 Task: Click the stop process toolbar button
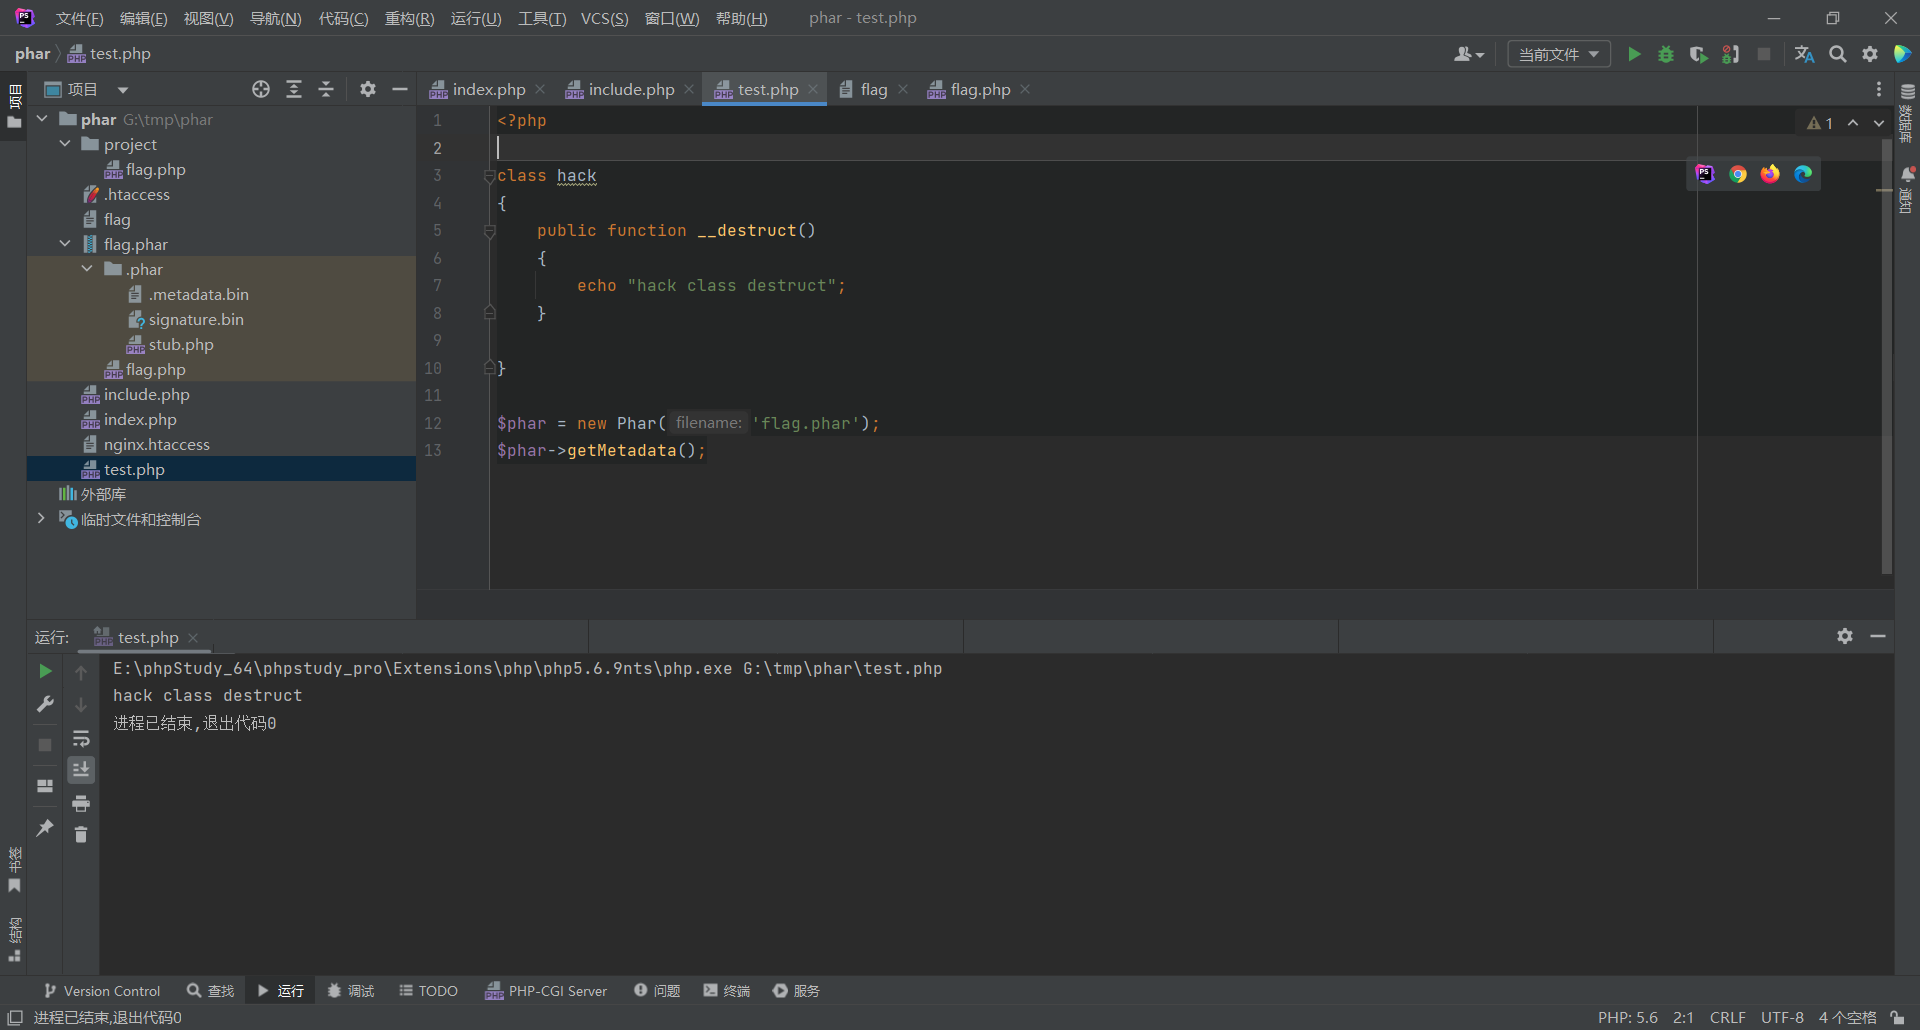click(1764, 54)
